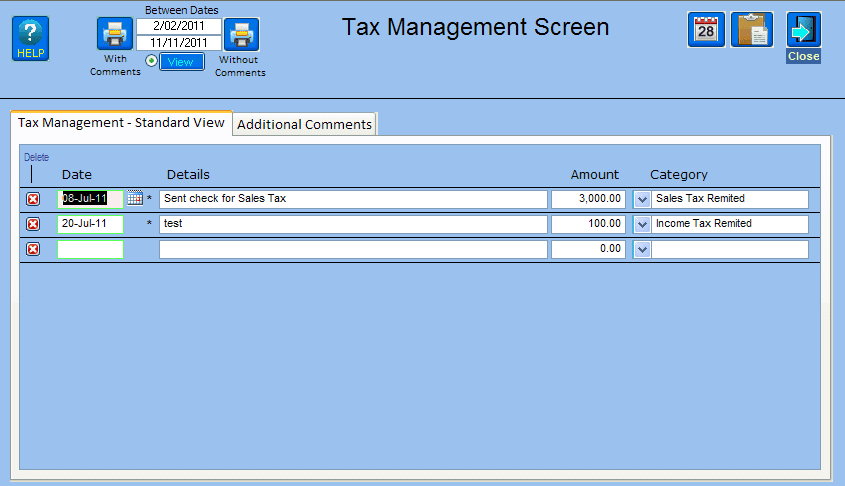The height and width of the screenshot is (486, 845).
Task: Click the Category column header
Action: [678, 175]
